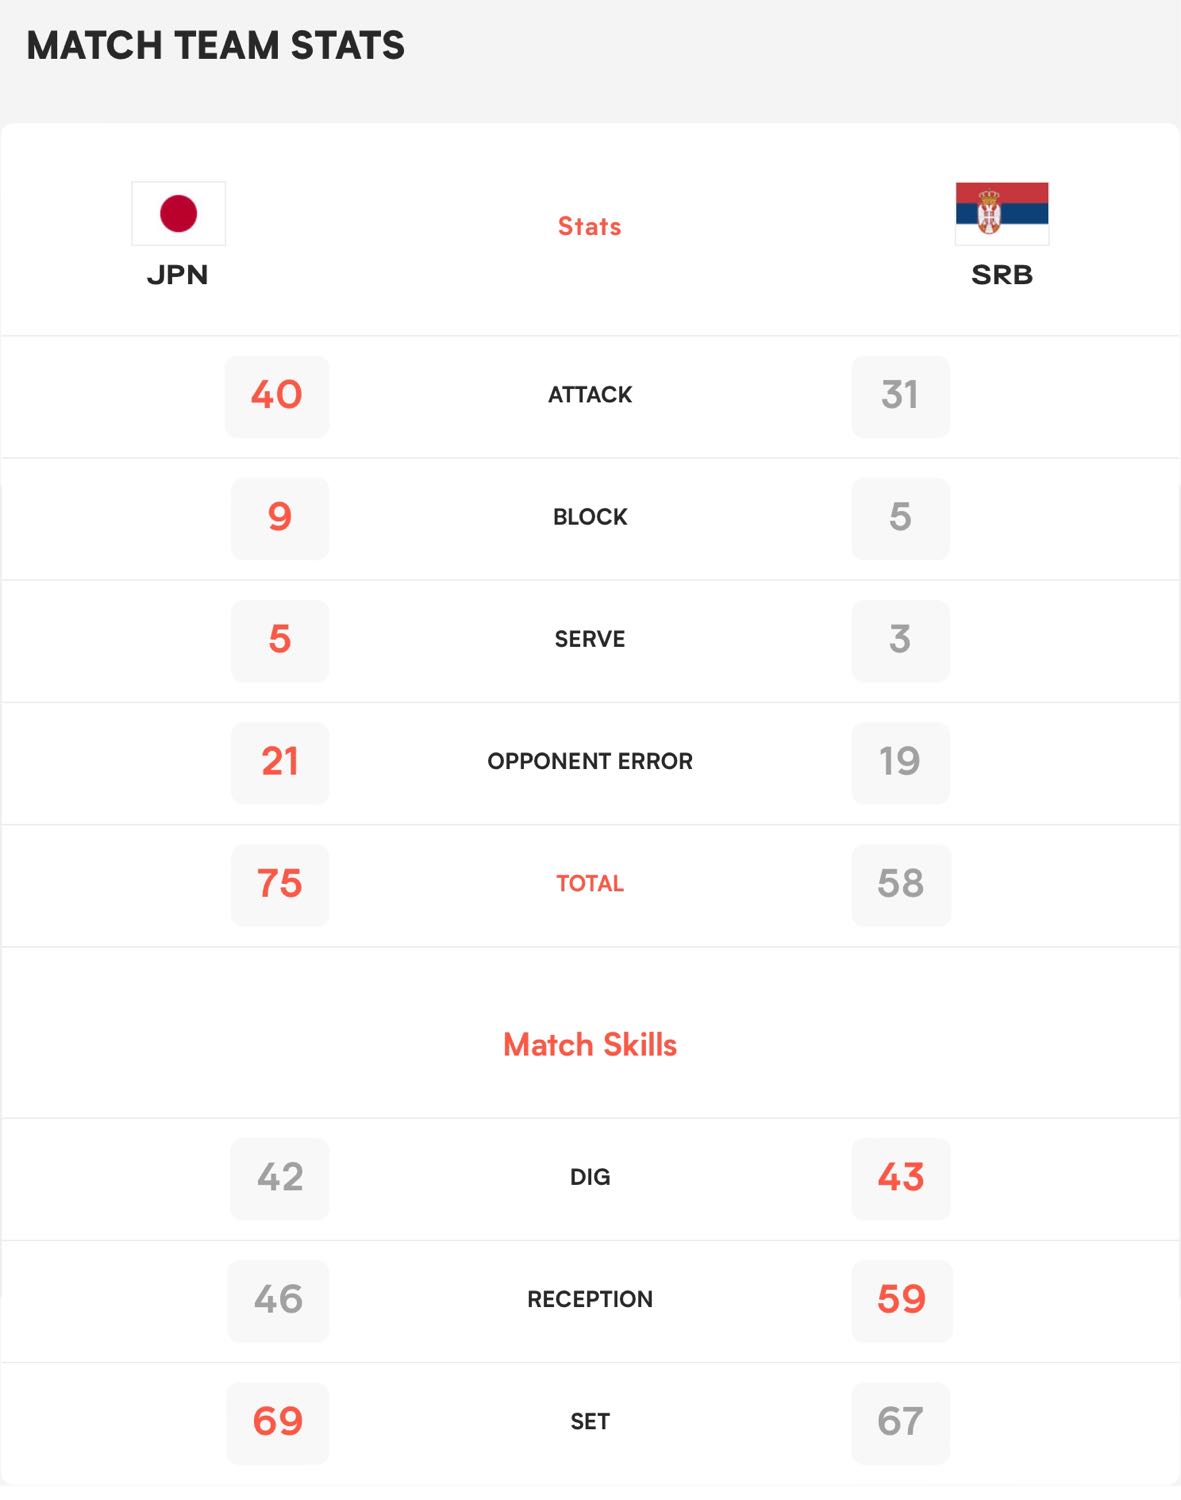Click Serbia's dig value 43
The height and width of the screenshot is (1500, 1181).
901,1178
